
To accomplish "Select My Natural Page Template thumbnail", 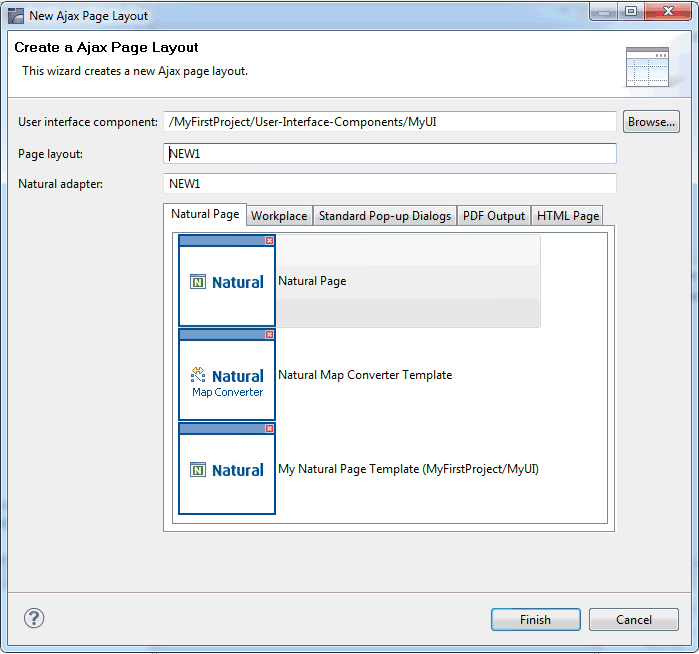I will tap(227, 468).
